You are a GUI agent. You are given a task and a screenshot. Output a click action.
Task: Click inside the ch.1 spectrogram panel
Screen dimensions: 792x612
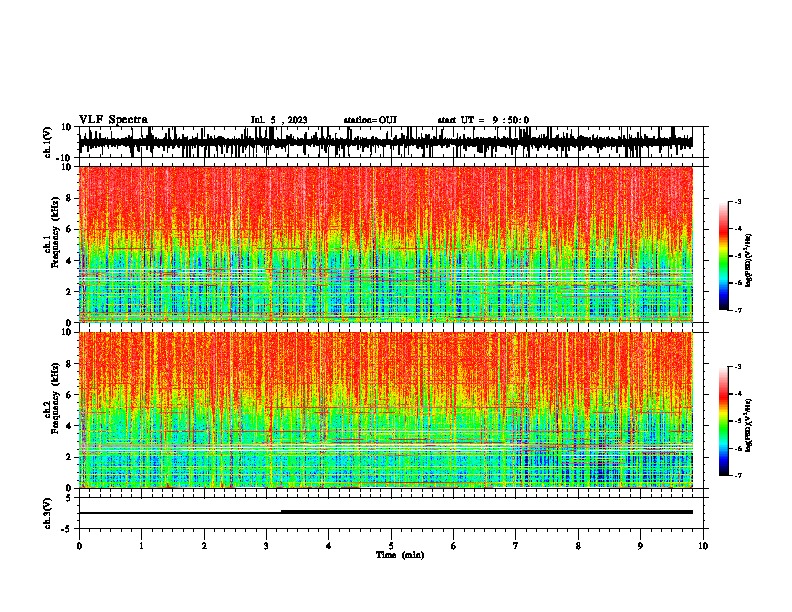point(386,244)
